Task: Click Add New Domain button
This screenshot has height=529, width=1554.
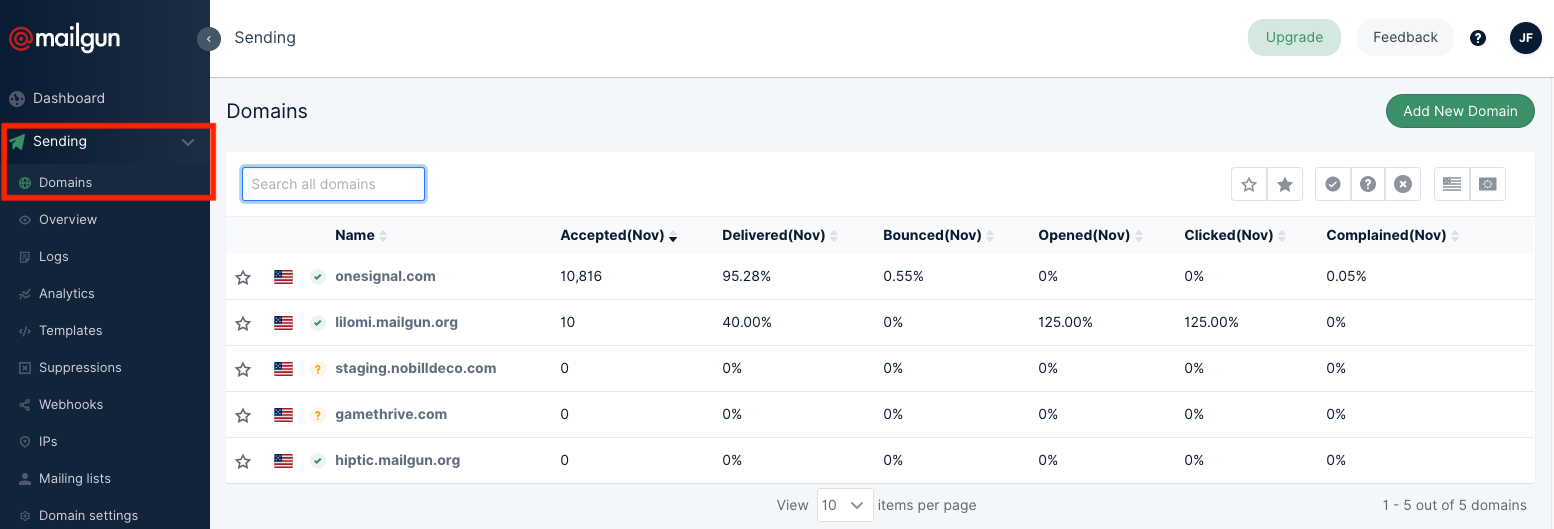Action: (x=1460, y=111)
